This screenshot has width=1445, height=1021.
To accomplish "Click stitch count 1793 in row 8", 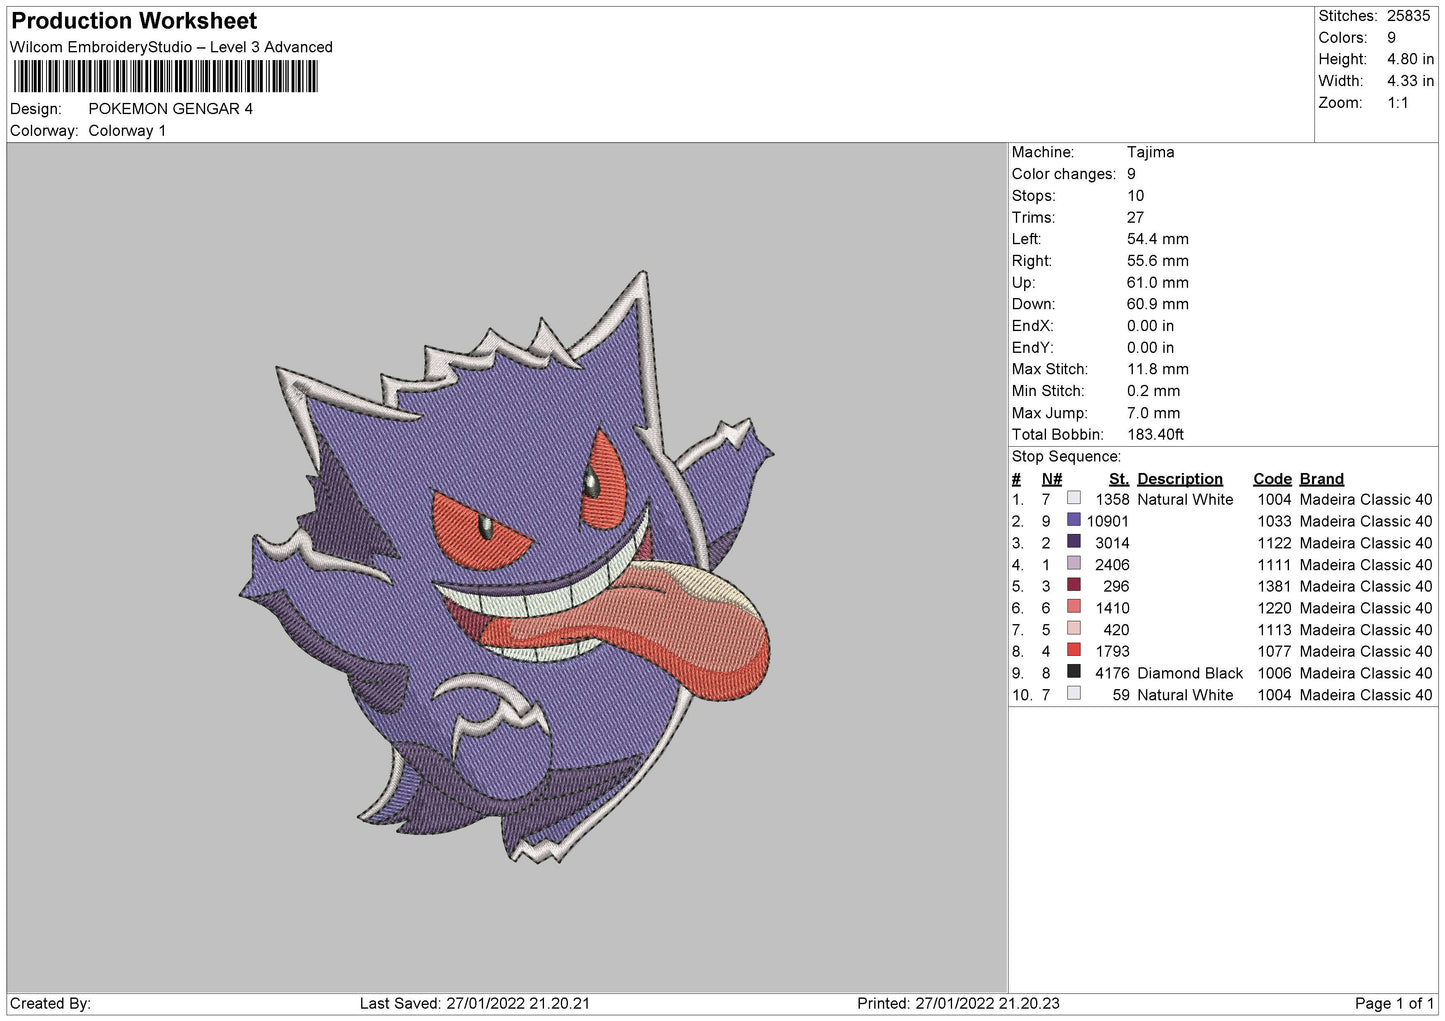I will coord(1112,651).
